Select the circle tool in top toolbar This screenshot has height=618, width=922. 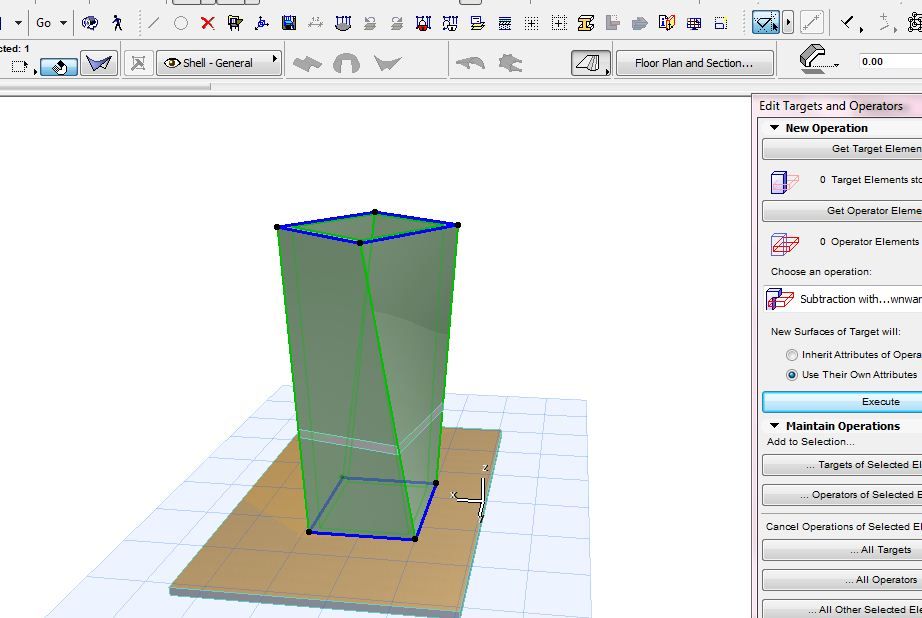pyautogui.click(x=181, y=23)
